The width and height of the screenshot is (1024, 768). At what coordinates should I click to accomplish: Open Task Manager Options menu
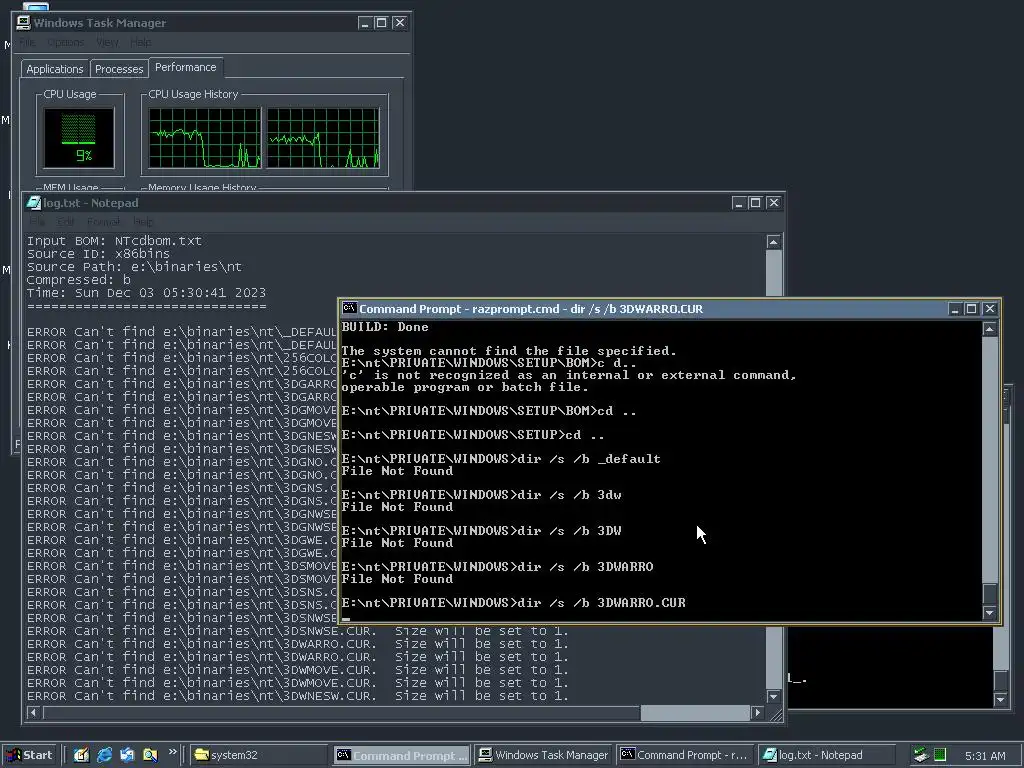65,42
